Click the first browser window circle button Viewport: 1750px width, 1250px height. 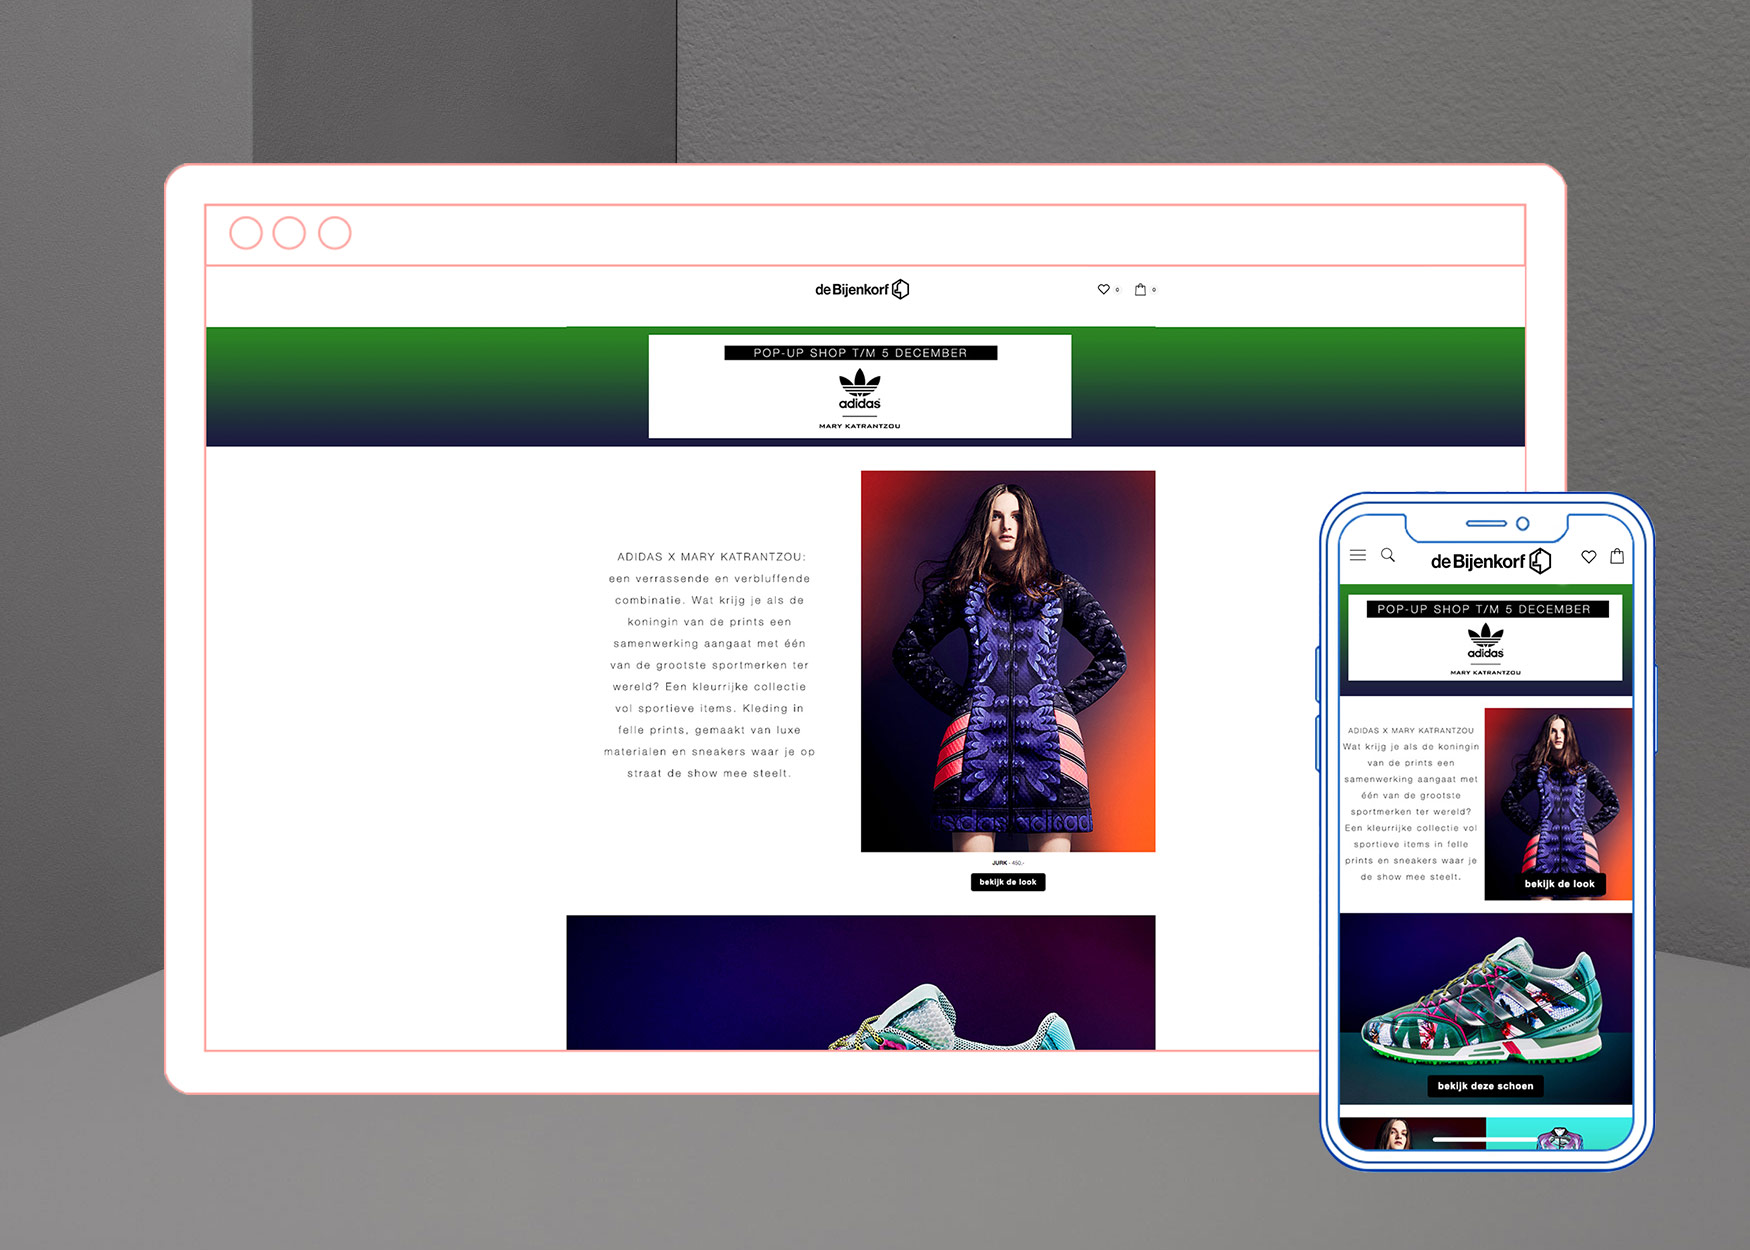246,233
